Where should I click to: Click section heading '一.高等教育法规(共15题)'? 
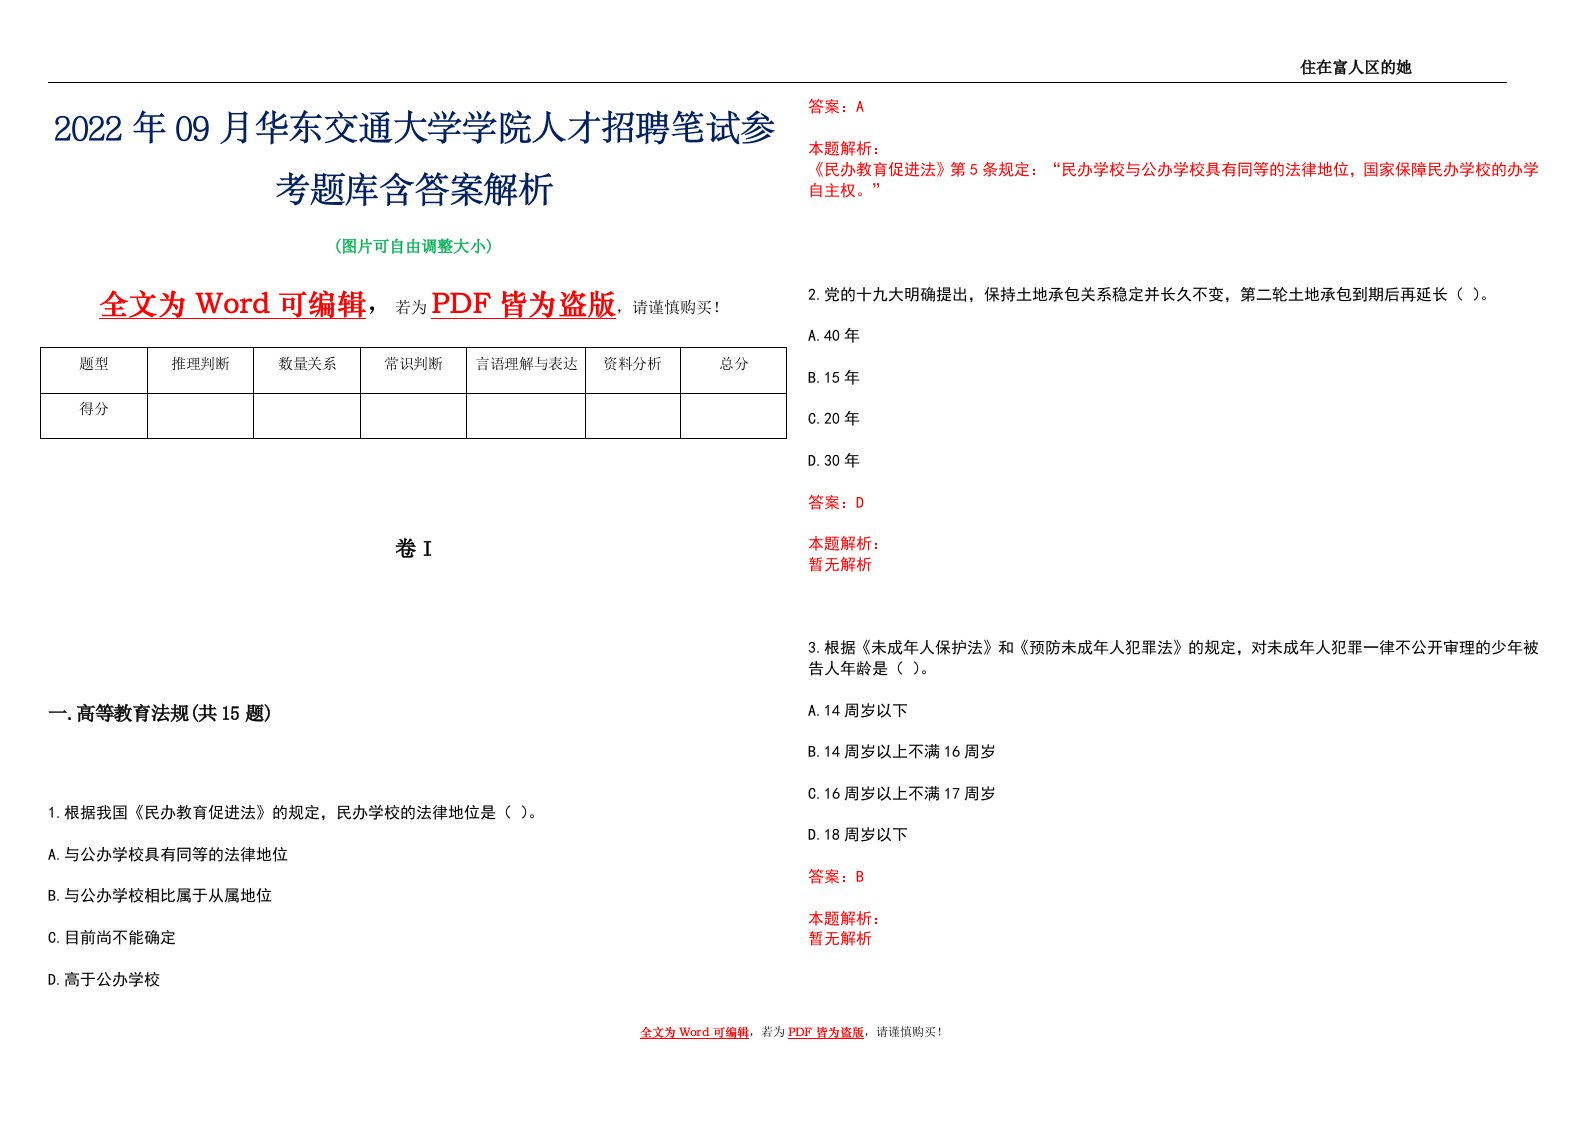pos(160,713)
